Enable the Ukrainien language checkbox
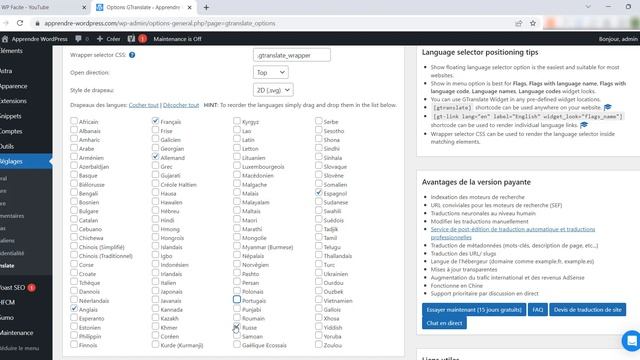The width and height of the screenshot is (640, 360). (x=318, y=273)
